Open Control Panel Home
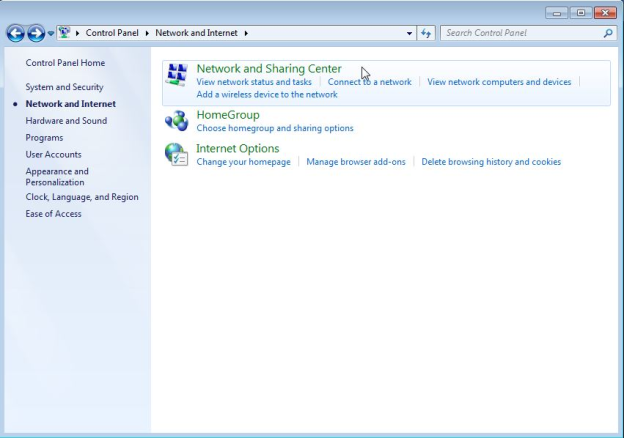The height and width of the screenshot is (438, 624). 65,63
